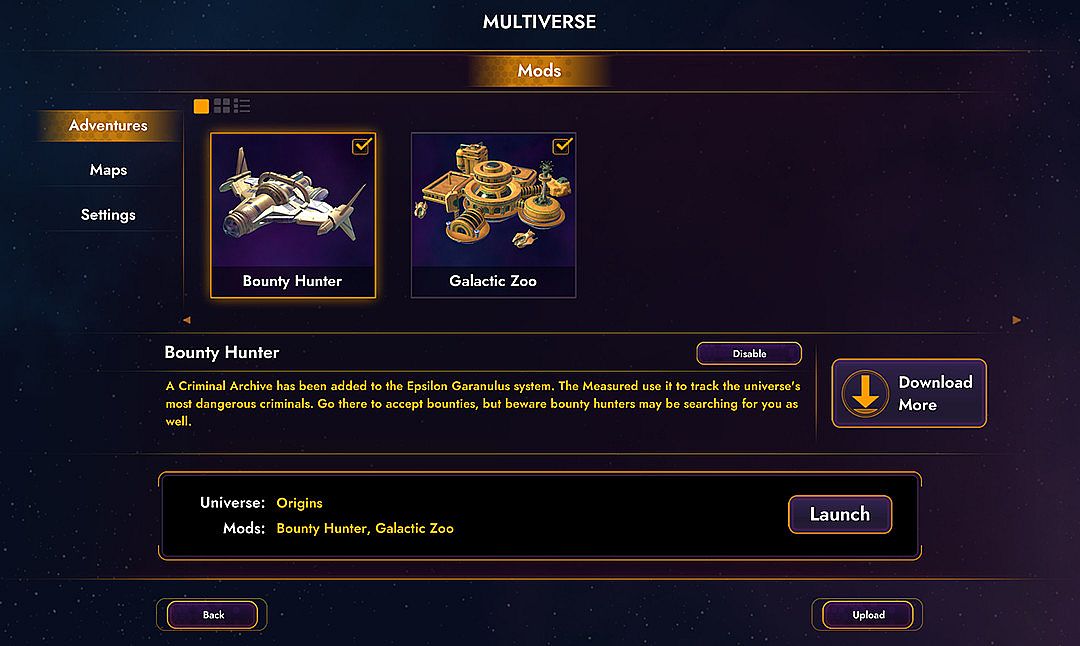The width and height of the screenshot is (1080, 646).
Task: Select the Maps category
Action: [108, 170]
